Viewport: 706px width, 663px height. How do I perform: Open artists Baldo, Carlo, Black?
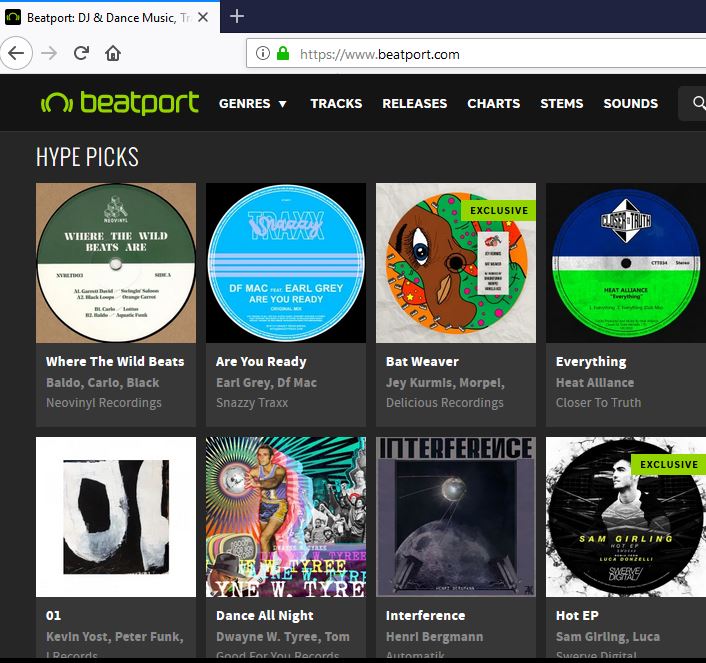click(x=103, y=383)
